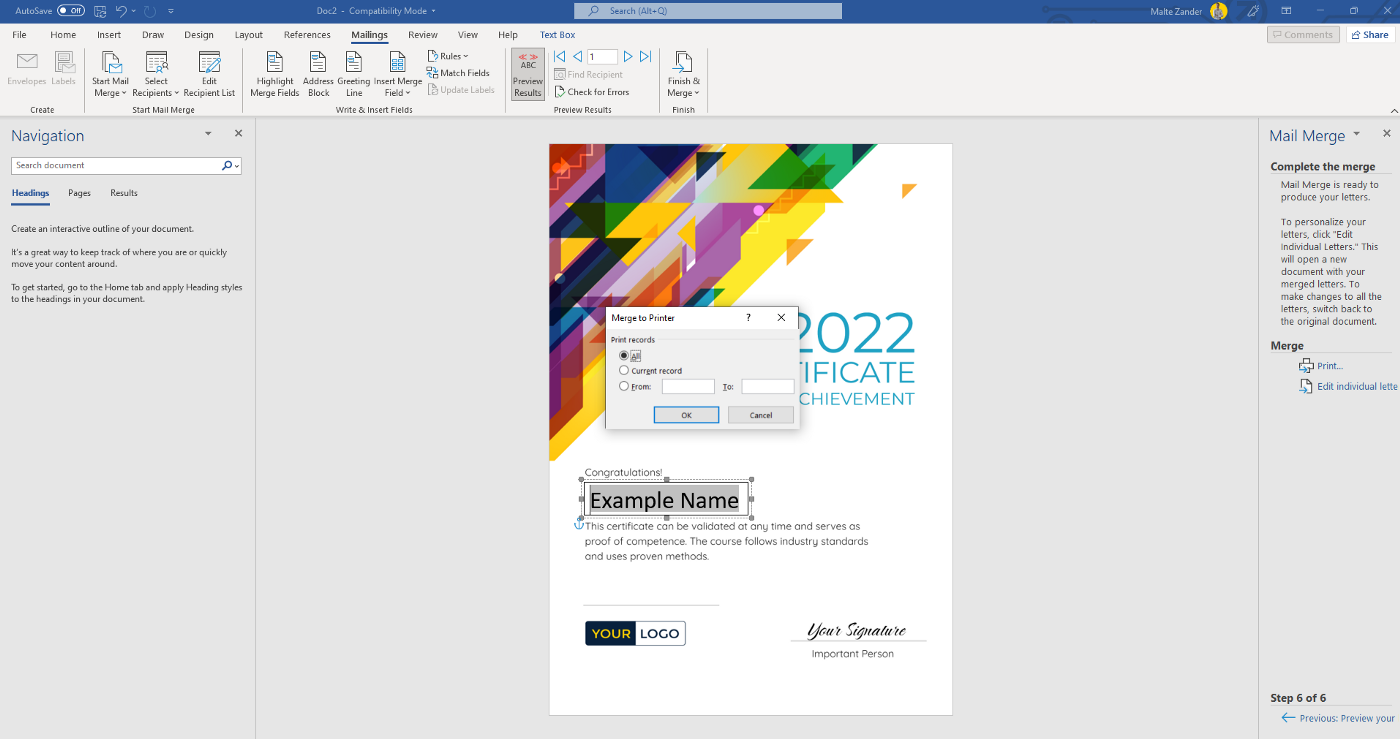
Task: Select the All print records option
Action: pos(623,355)
